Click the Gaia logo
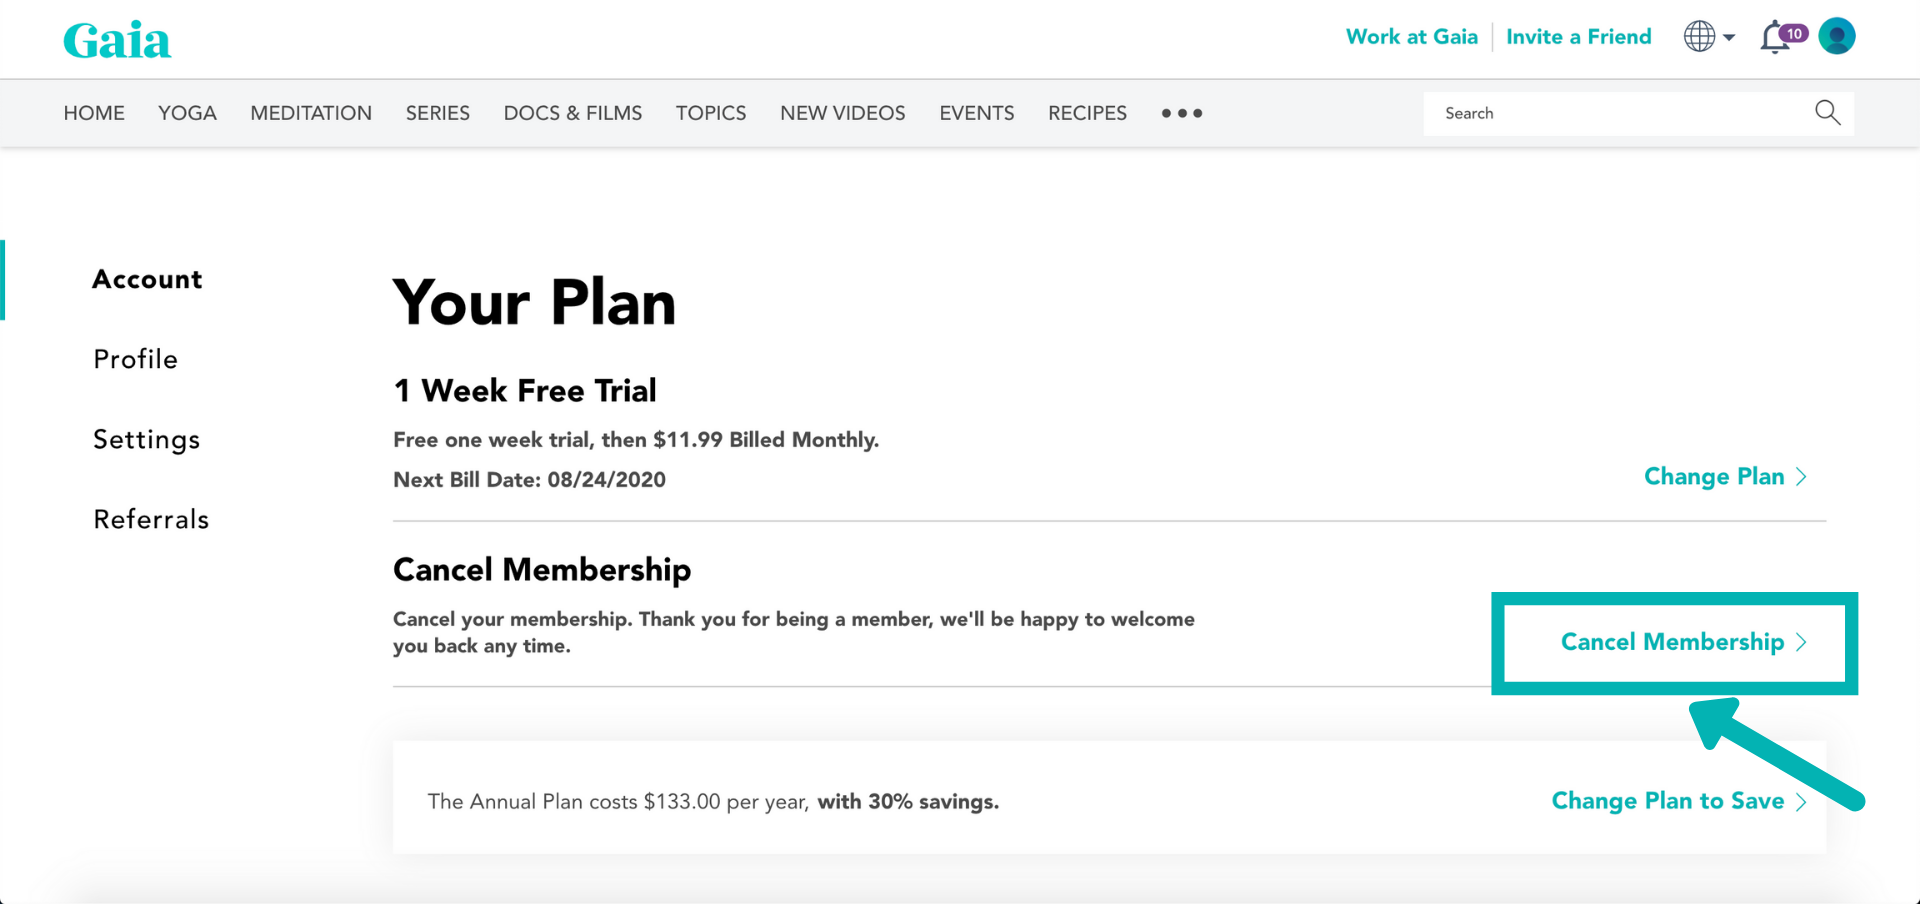This screenshot has height=904, width=1920. [x=117, y=41]
